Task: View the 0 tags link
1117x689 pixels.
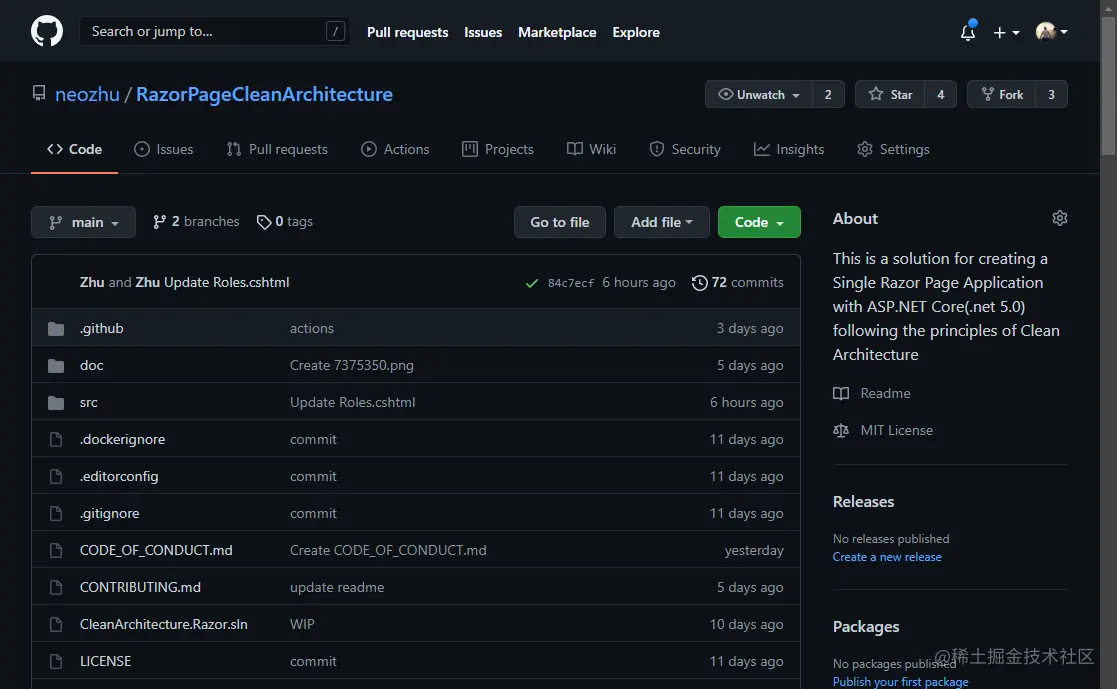Action: click(x=285, y=222)
